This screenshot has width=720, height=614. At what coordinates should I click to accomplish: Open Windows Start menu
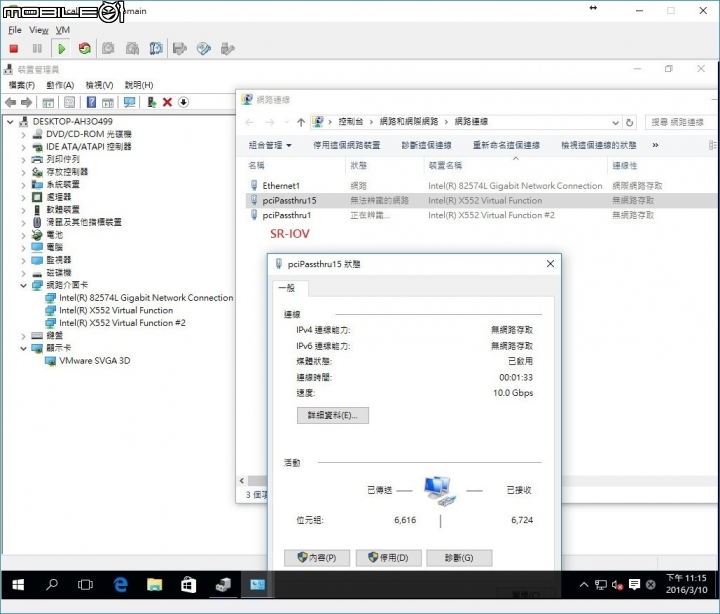(18, 585)
